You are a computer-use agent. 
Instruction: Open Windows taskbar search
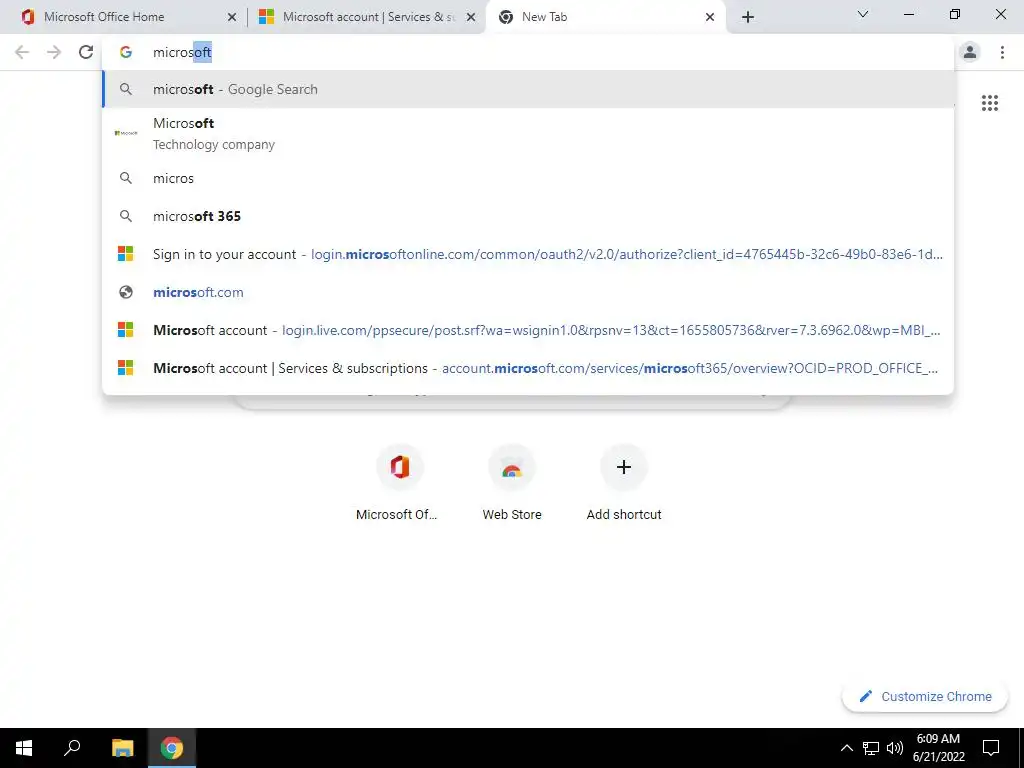[72, 748]
